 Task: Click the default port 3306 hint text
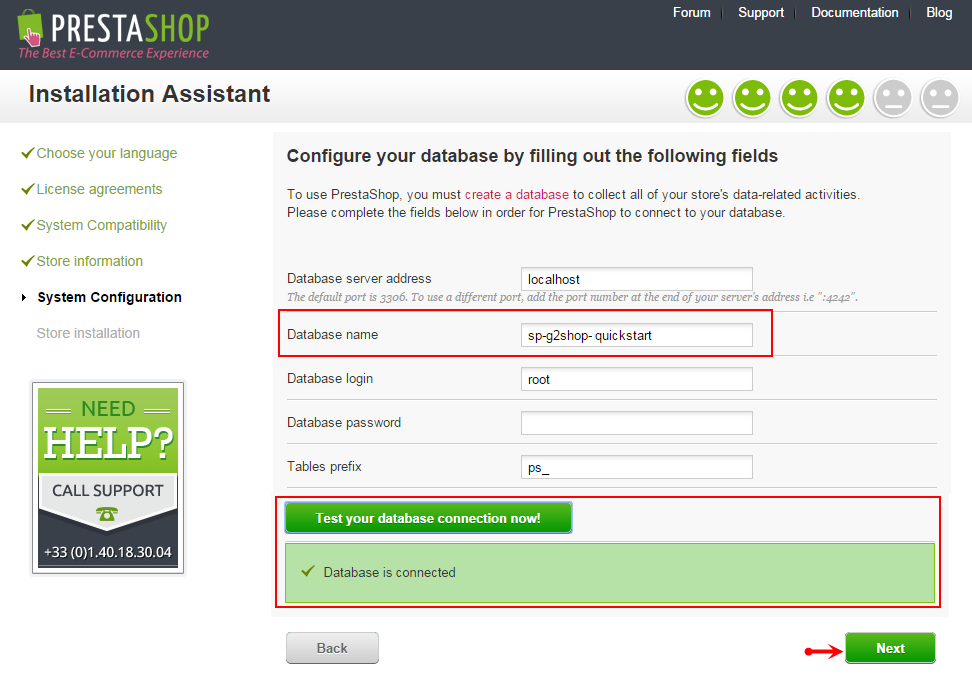point(572,297)
